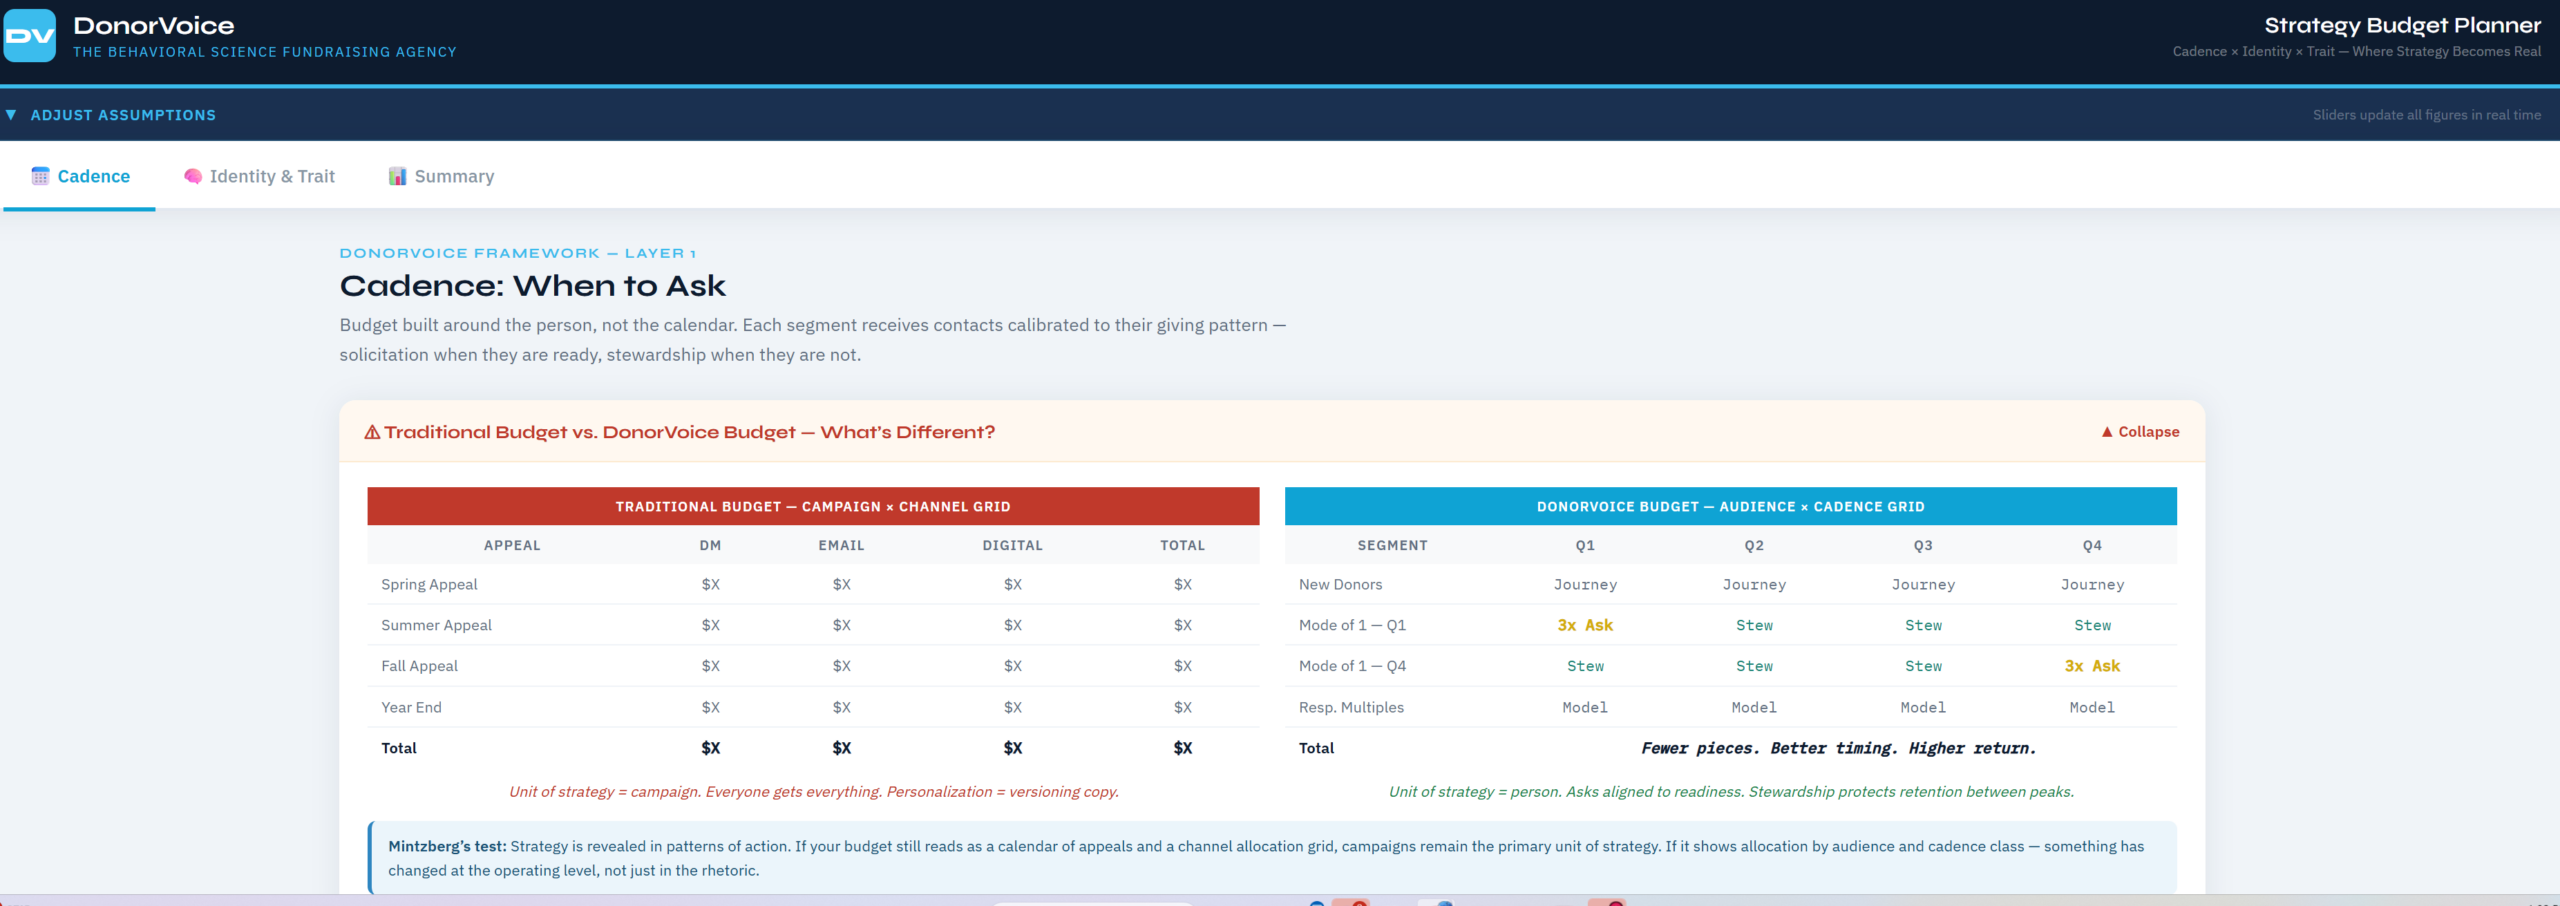
Task: Open the Identity & Trait tab
Action: coord(272,176)
